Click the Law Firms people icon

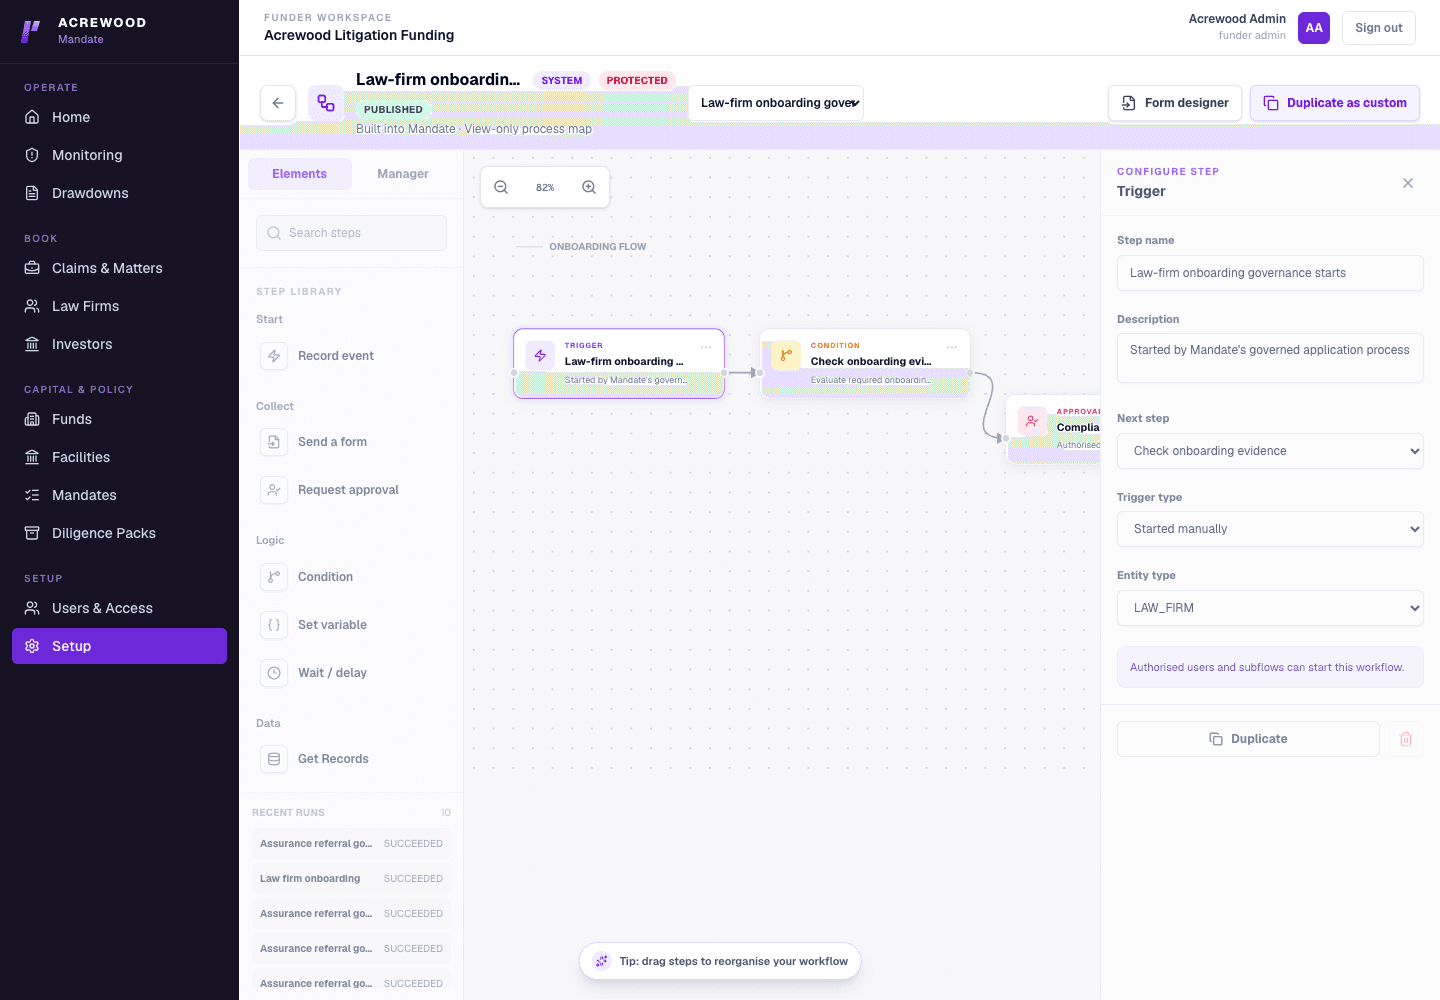[x=32, y=306]
